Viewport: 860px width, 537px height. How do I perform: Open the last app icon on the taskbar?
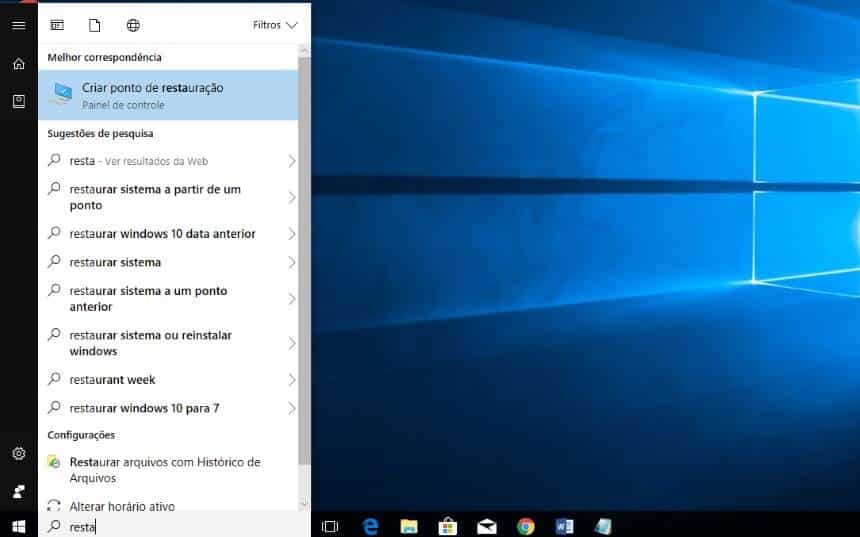tap(603, 527)
